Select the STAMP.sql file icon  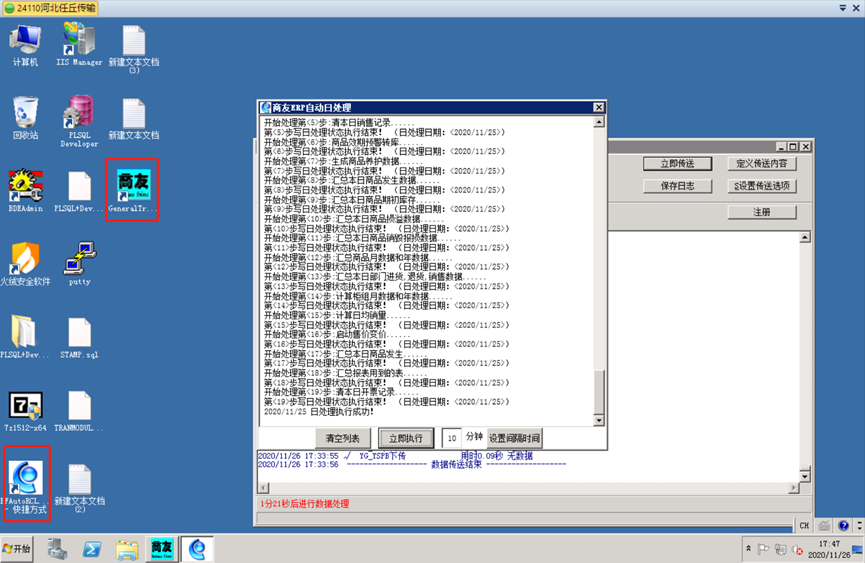point(79,336)
